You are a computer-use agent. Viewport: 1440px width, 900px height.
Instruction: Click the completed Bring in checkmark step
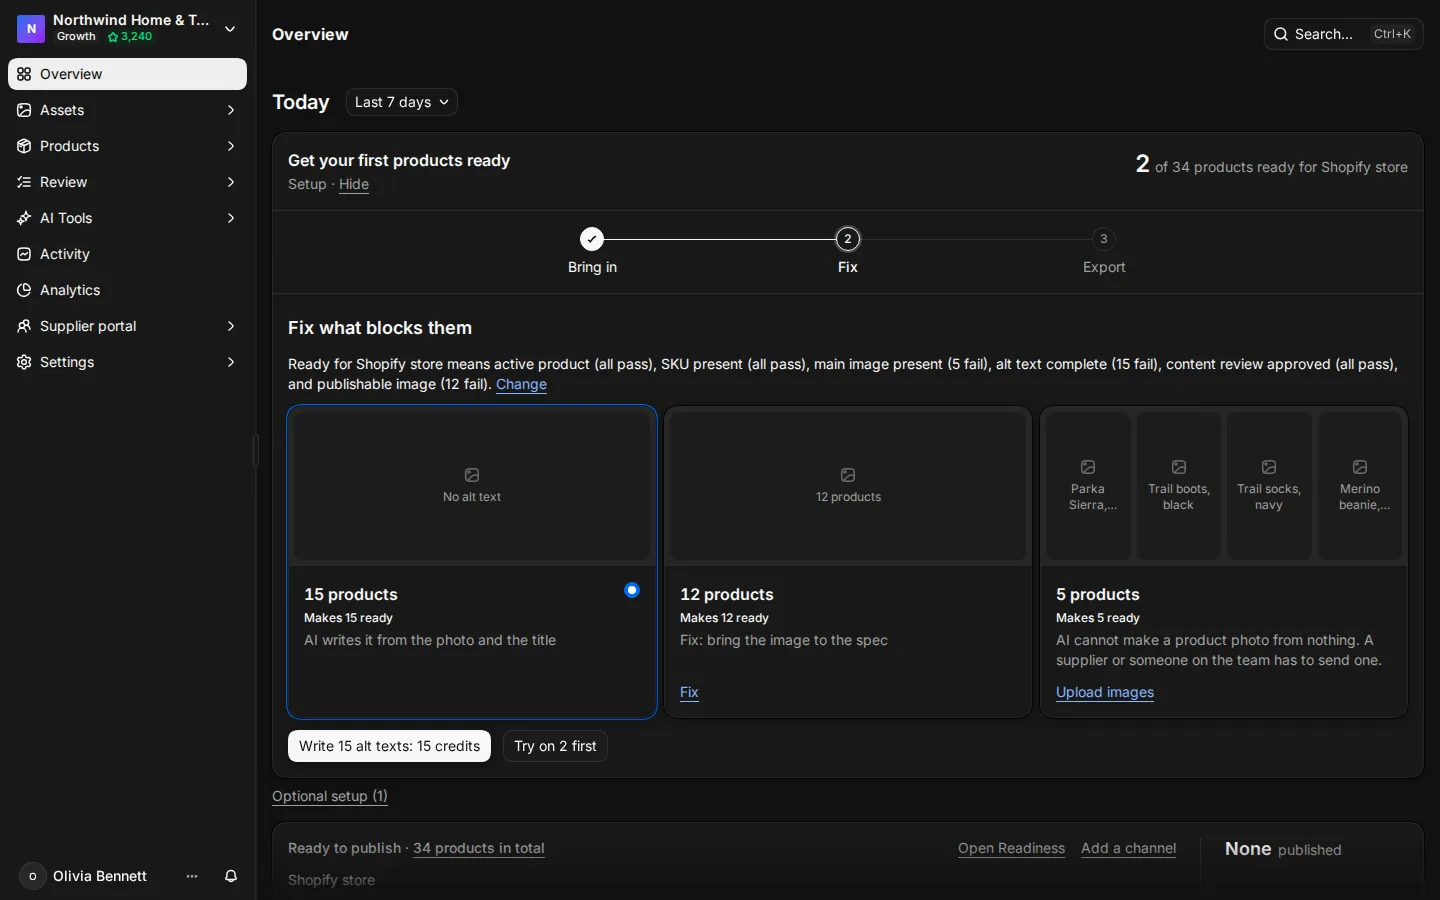(x=592, y=239)
